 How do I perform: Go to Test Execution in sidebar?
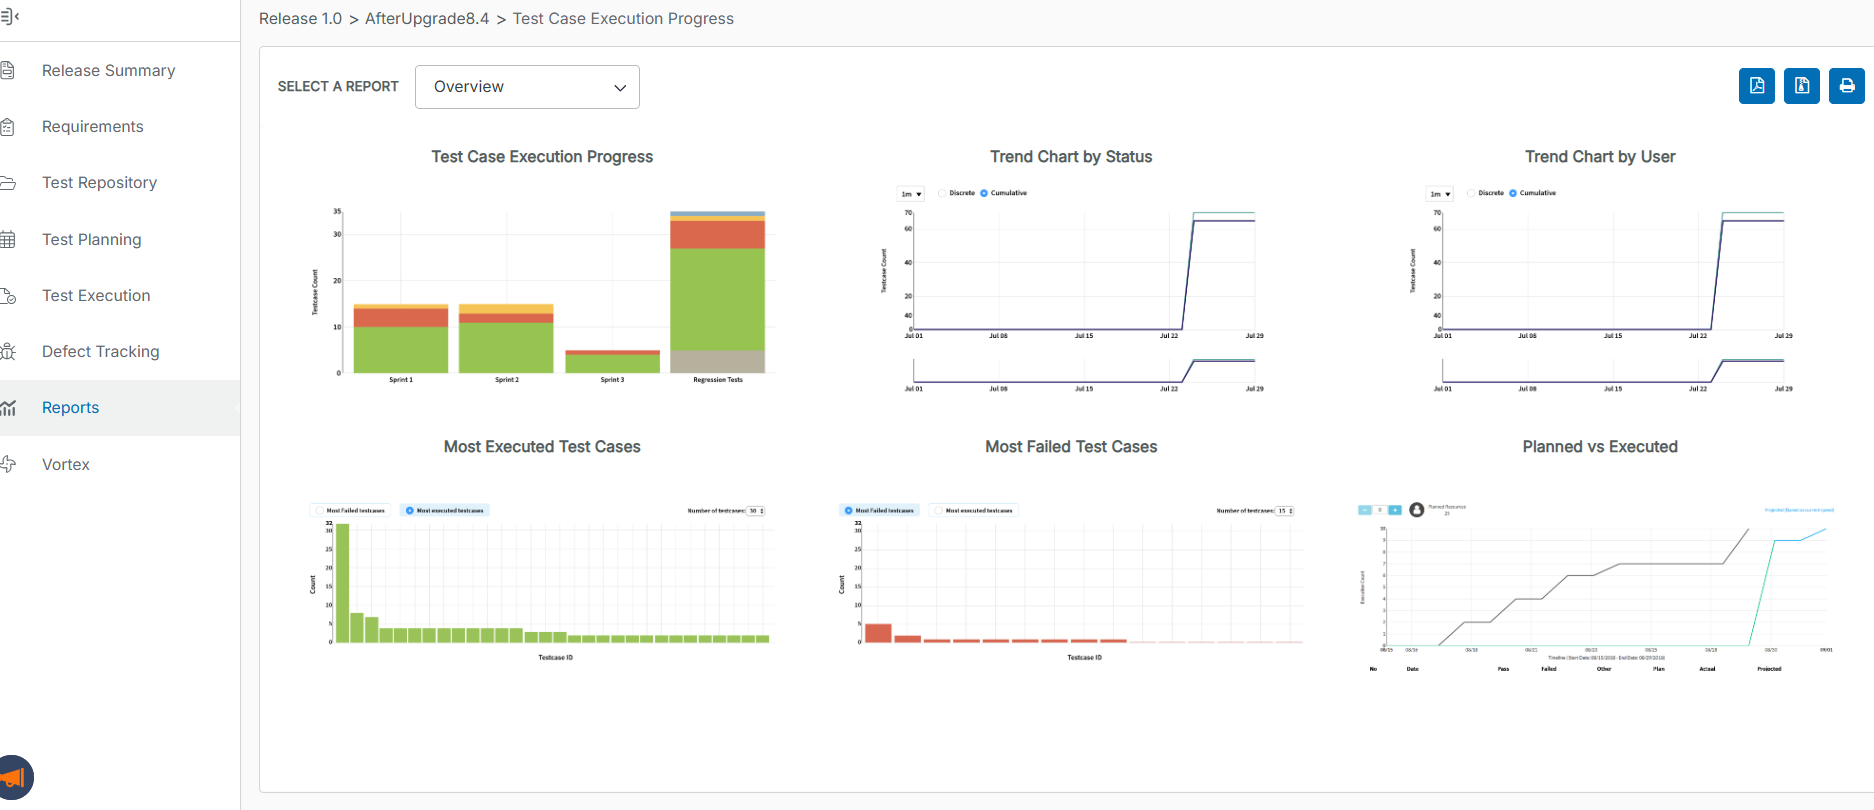pos(96,295)
